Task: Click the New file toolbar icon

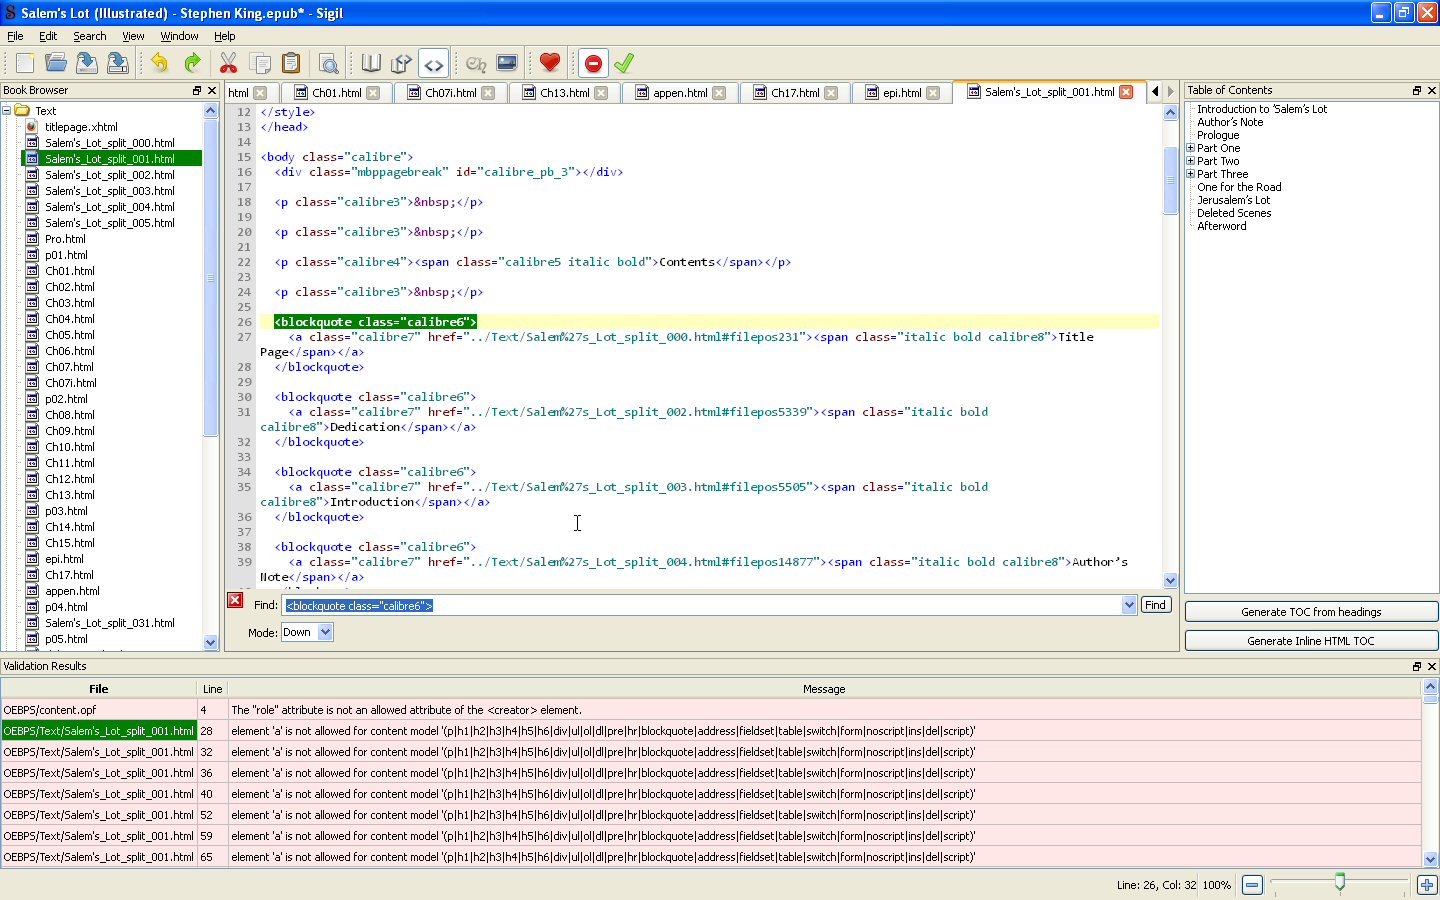Action: point(25,63)
